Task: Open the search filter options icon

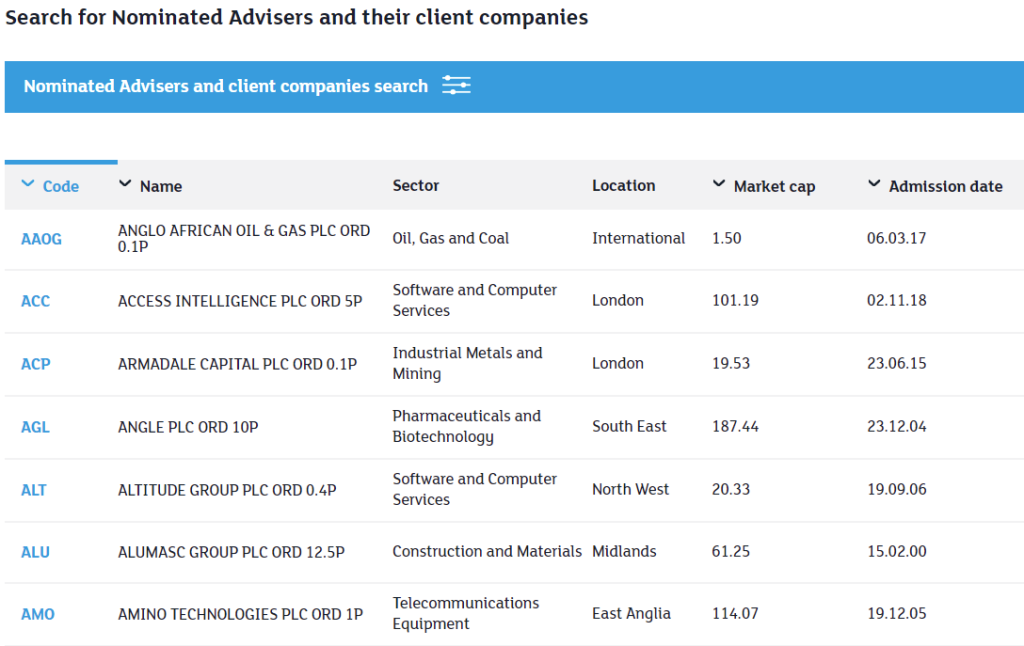Action: coord(456,85)
